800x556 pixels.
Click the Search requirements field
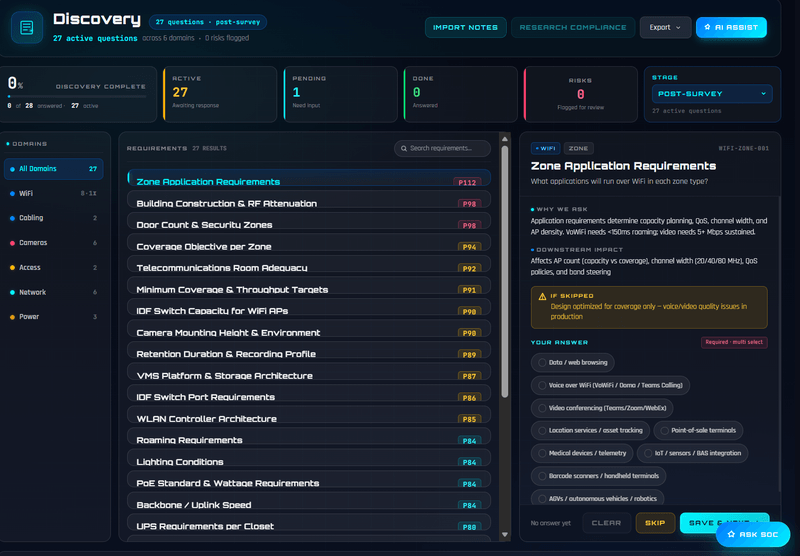point(442,148)
